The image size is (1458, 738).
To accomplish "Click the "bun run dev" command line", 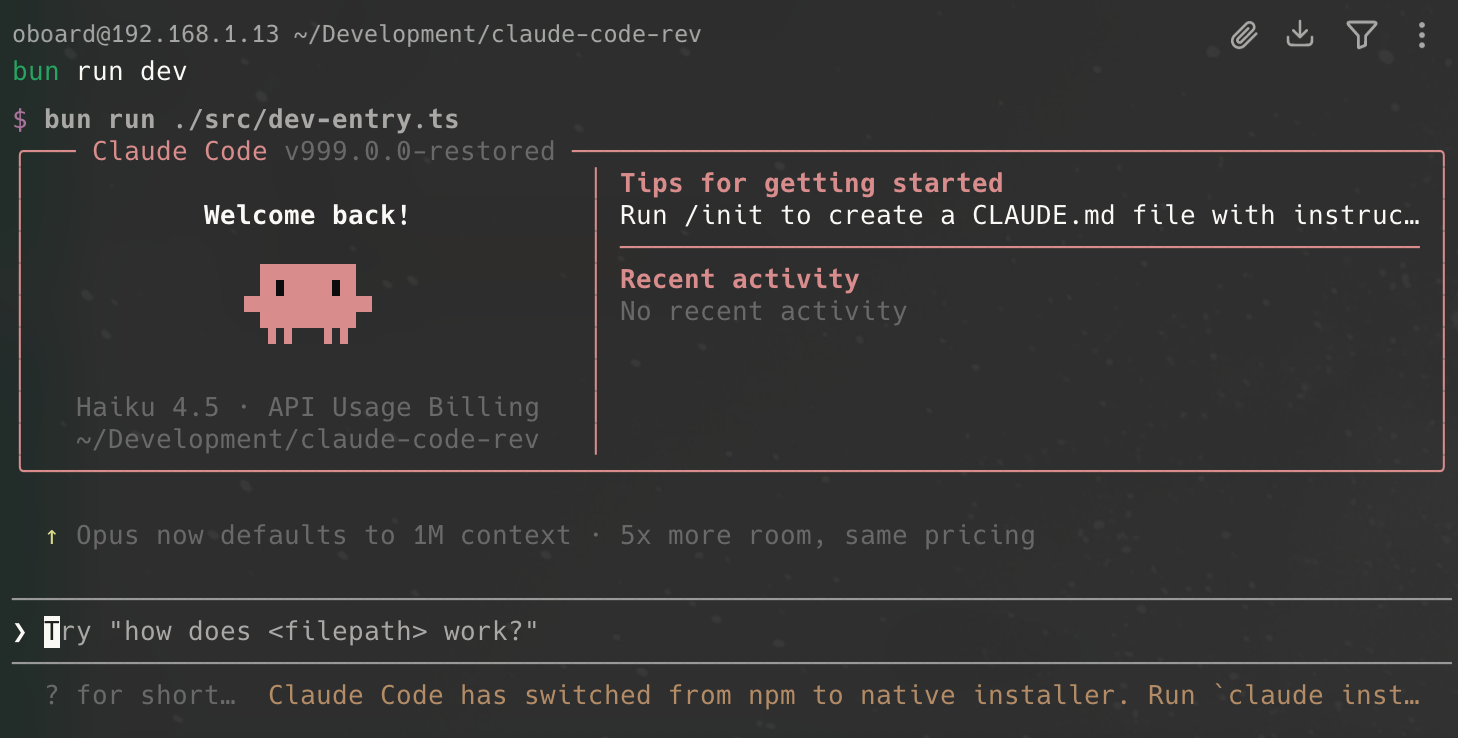I will coord(100,72).
